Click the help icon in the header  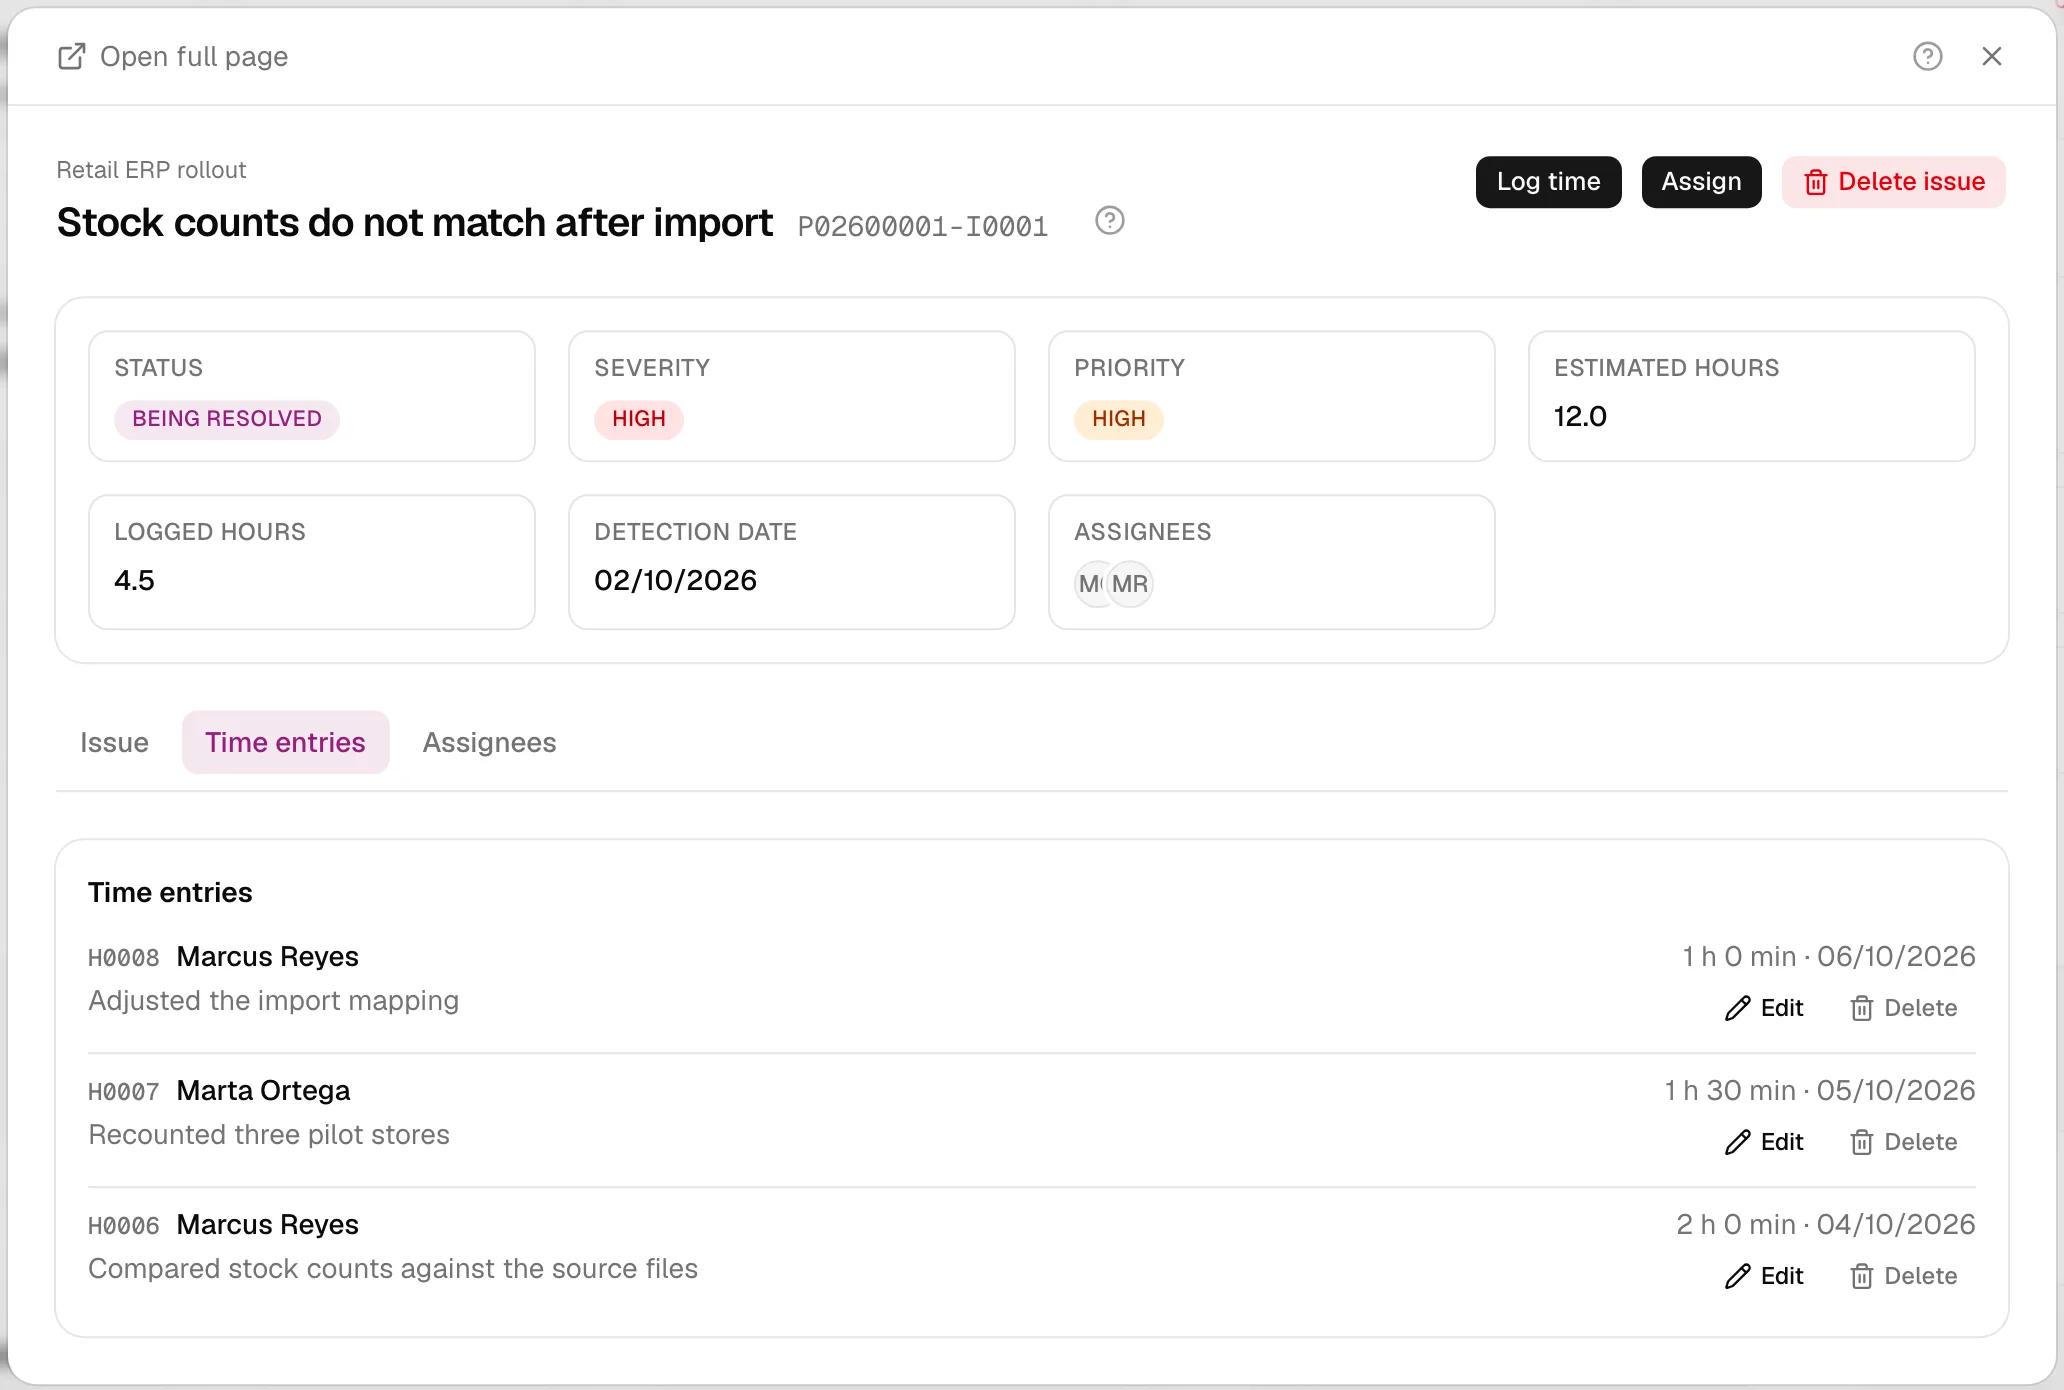pos(1927,56)
